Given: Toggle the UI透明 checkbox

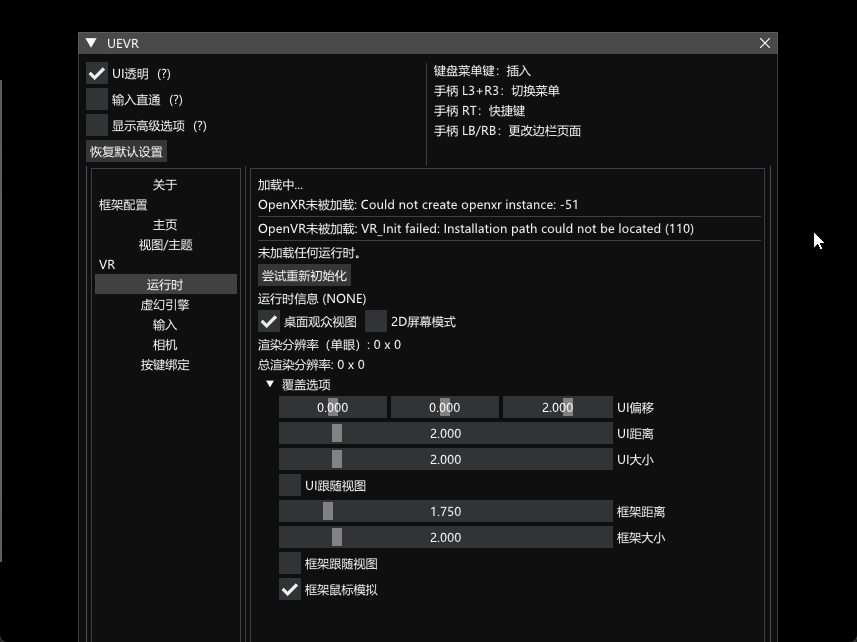Looking at the screenshot, I should pyautogui.click(x=97, y=74).
